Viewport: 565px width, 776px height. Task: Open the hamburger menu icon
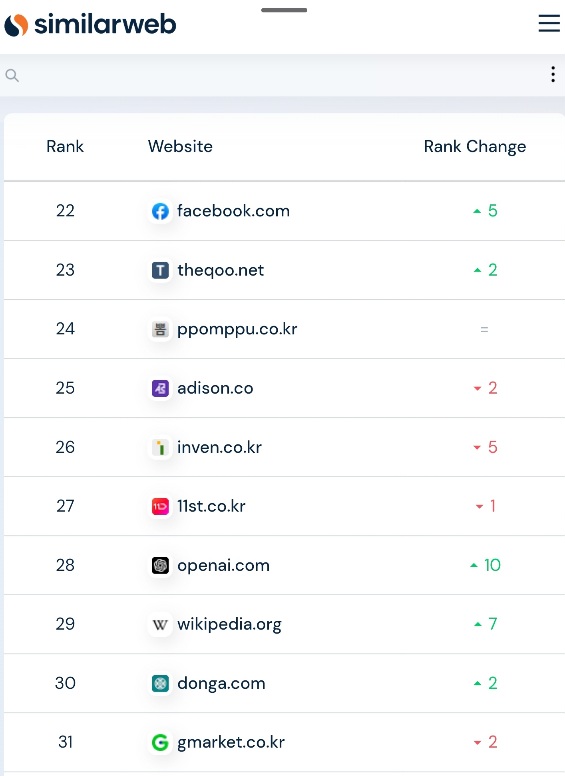coord(549,23)
